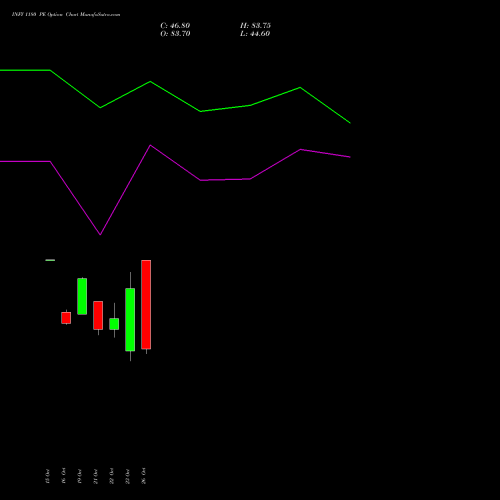Click the 16 Oct date axis label
Viewport: 500px width, 500px height.
tap(63, 476)
